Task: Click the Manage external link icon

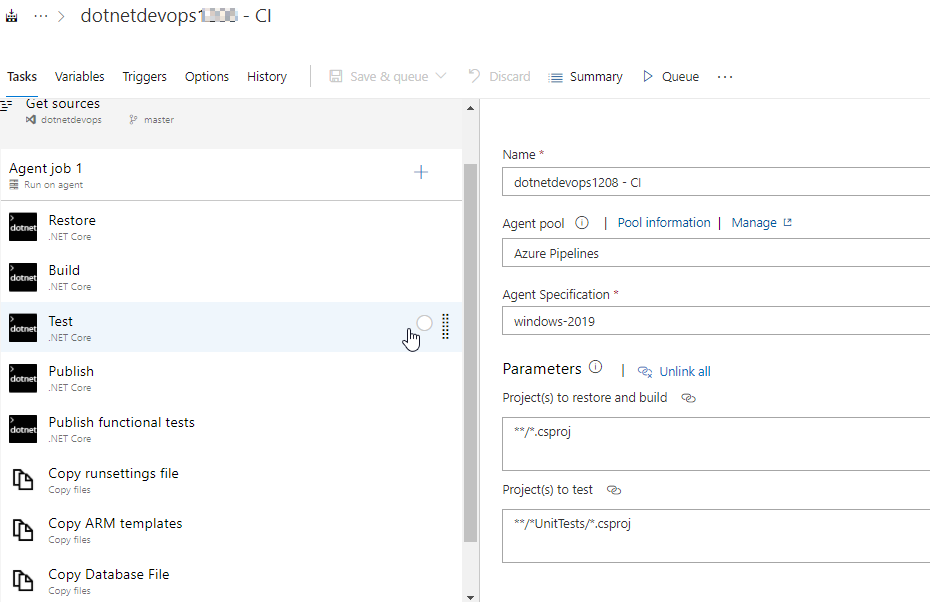Action: 788,222
